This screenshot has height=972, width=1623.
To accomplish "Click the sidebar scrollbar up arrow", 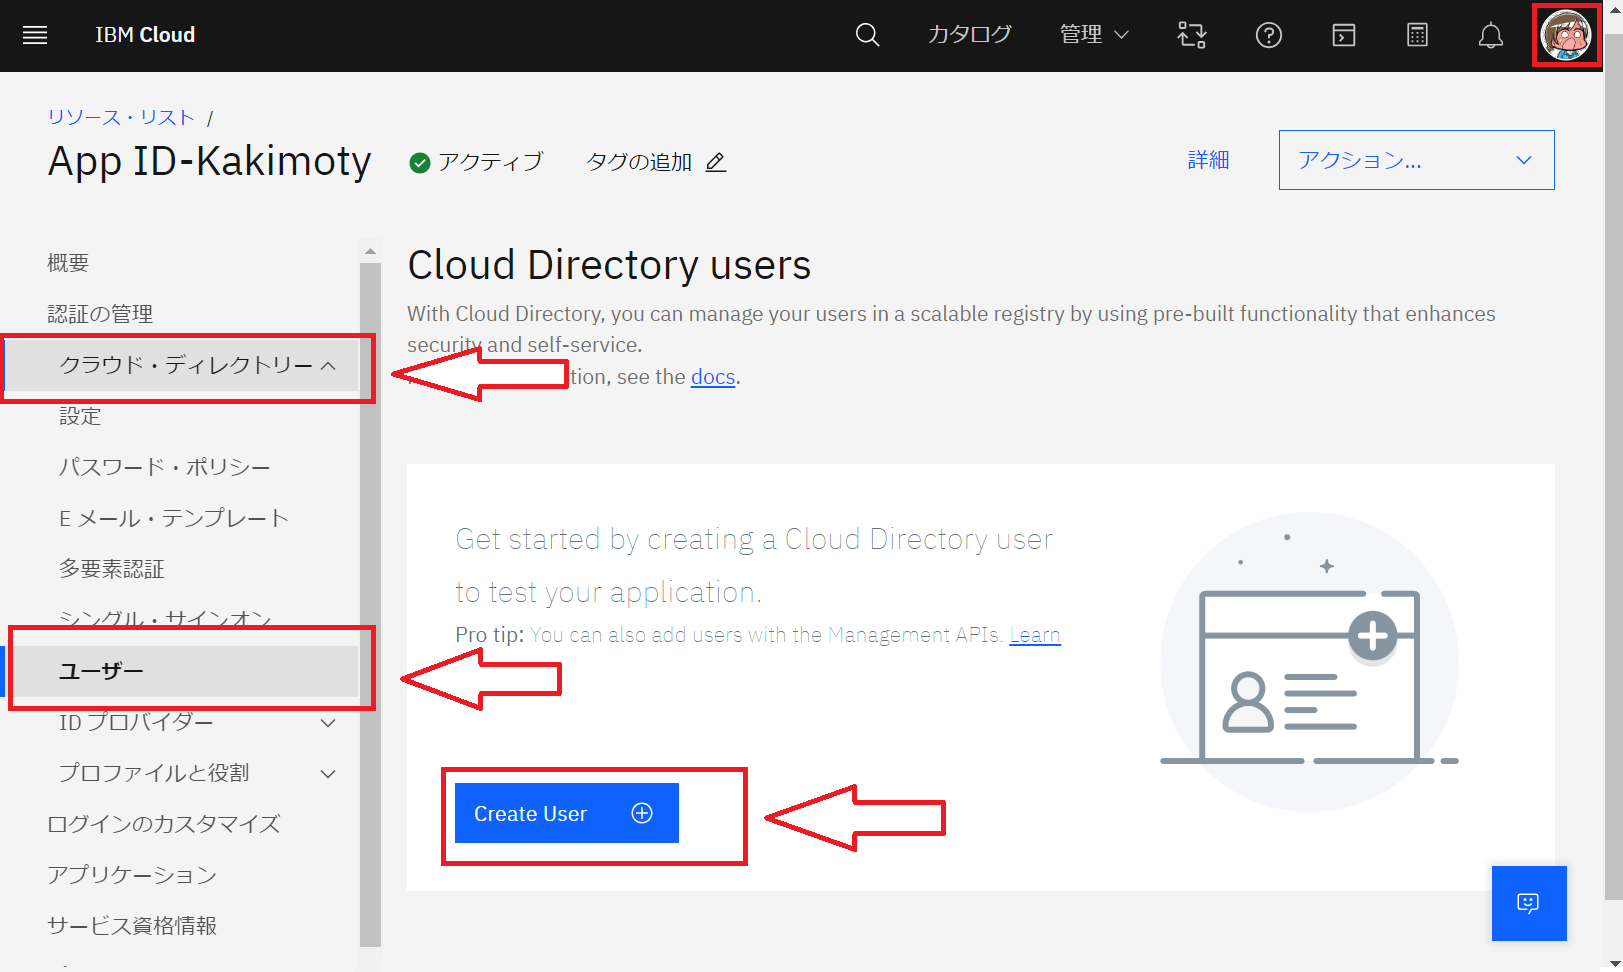I will (x=370, y=251).
